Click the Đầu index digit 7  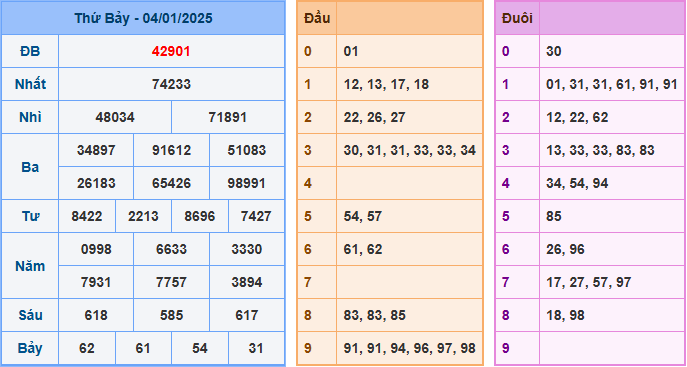[308, 282]
